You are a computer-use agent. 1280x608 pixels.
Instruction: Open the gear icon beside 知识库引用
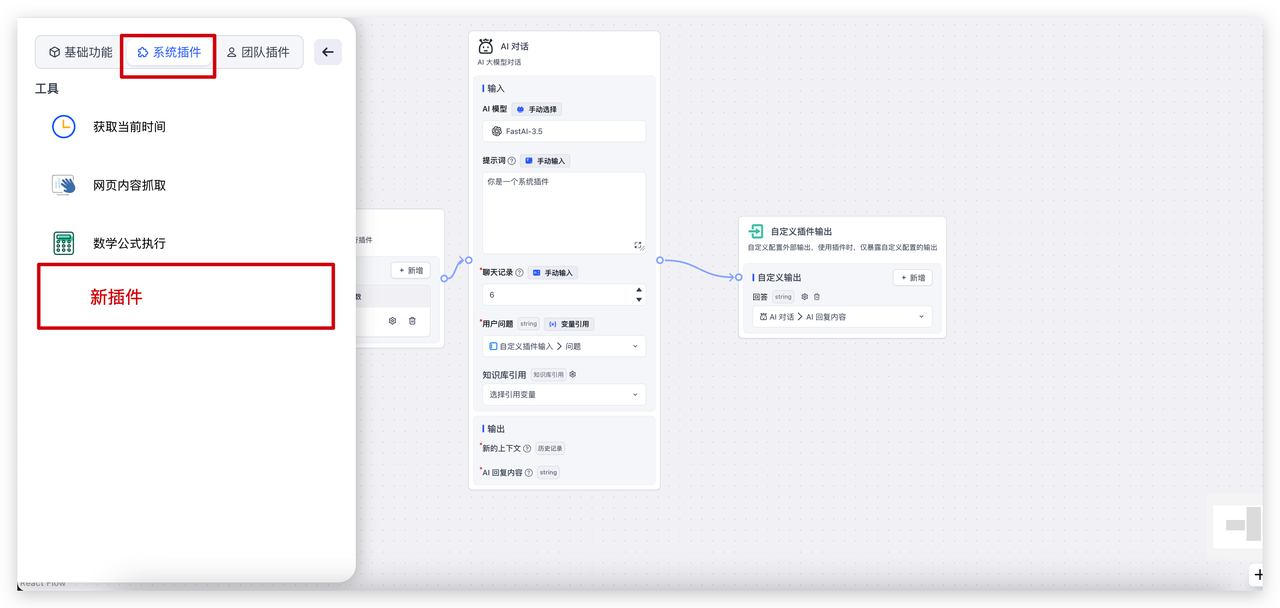[x=572, y=375]
